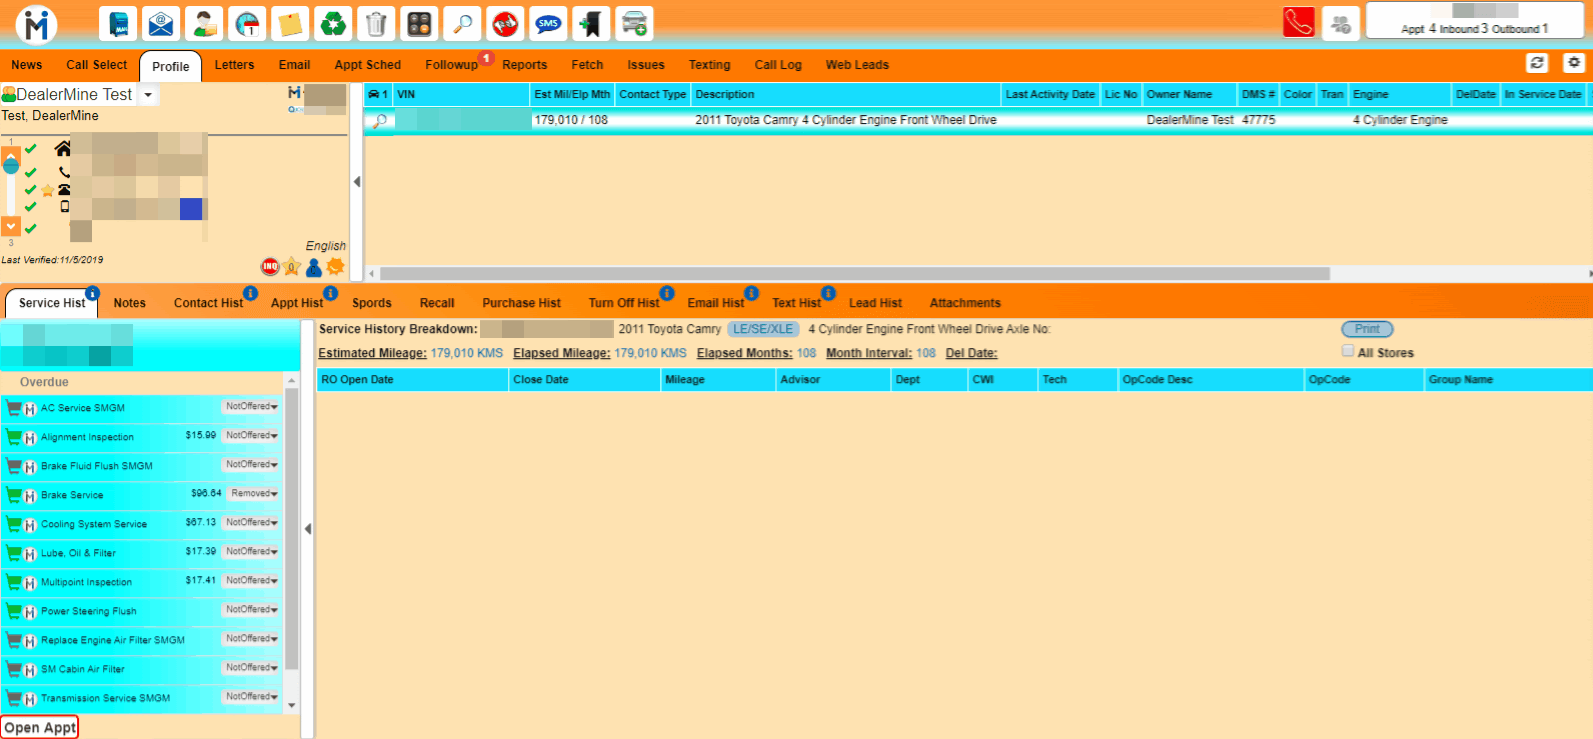Click the blue mailbox icon in toolbar

(x=119, y=24)
